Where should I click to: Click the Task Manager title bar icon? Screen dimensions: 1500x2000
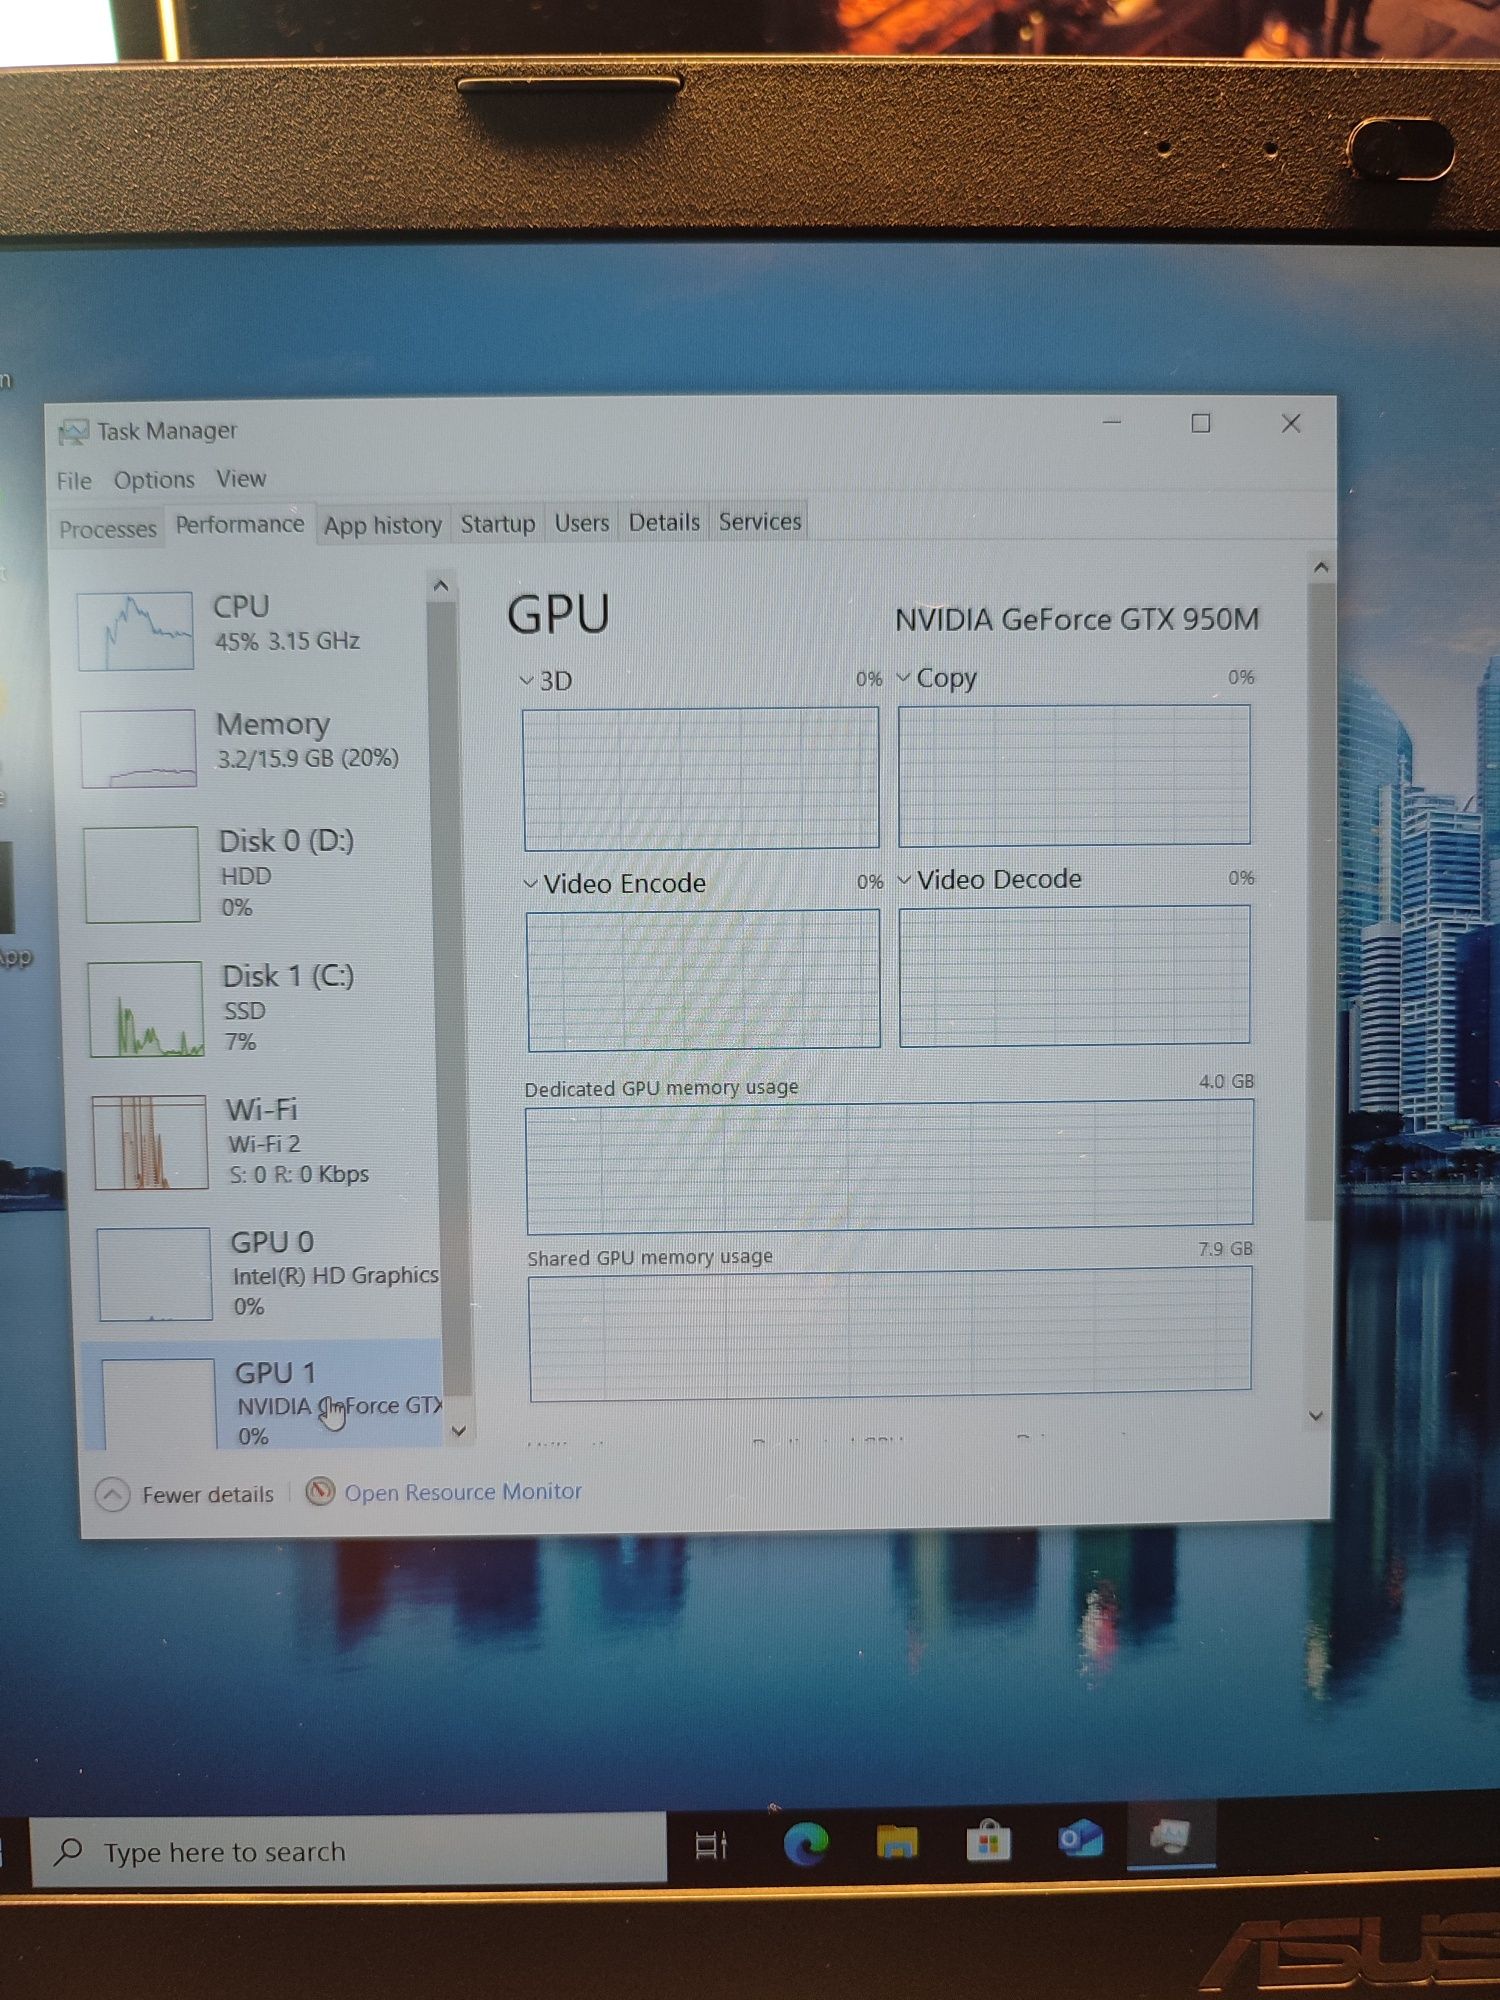click(73, 432)
